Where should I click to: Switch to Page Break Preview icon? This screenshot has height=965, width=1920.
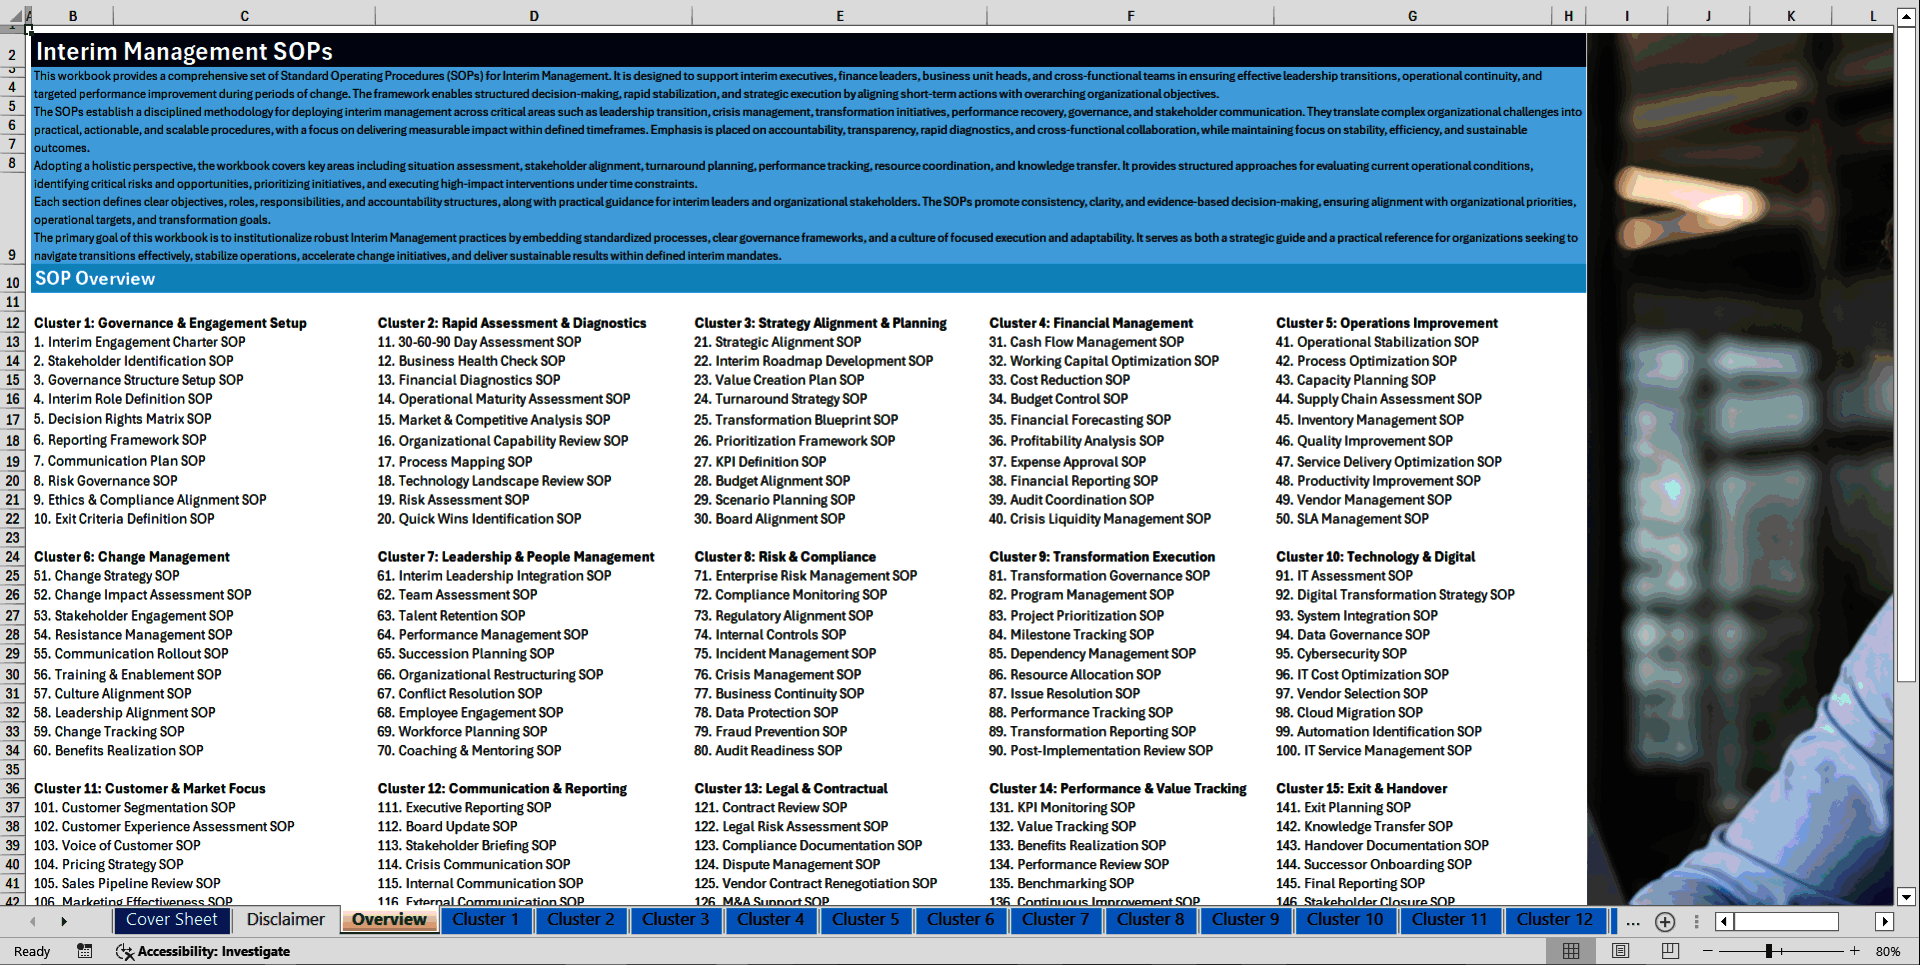1670,951
